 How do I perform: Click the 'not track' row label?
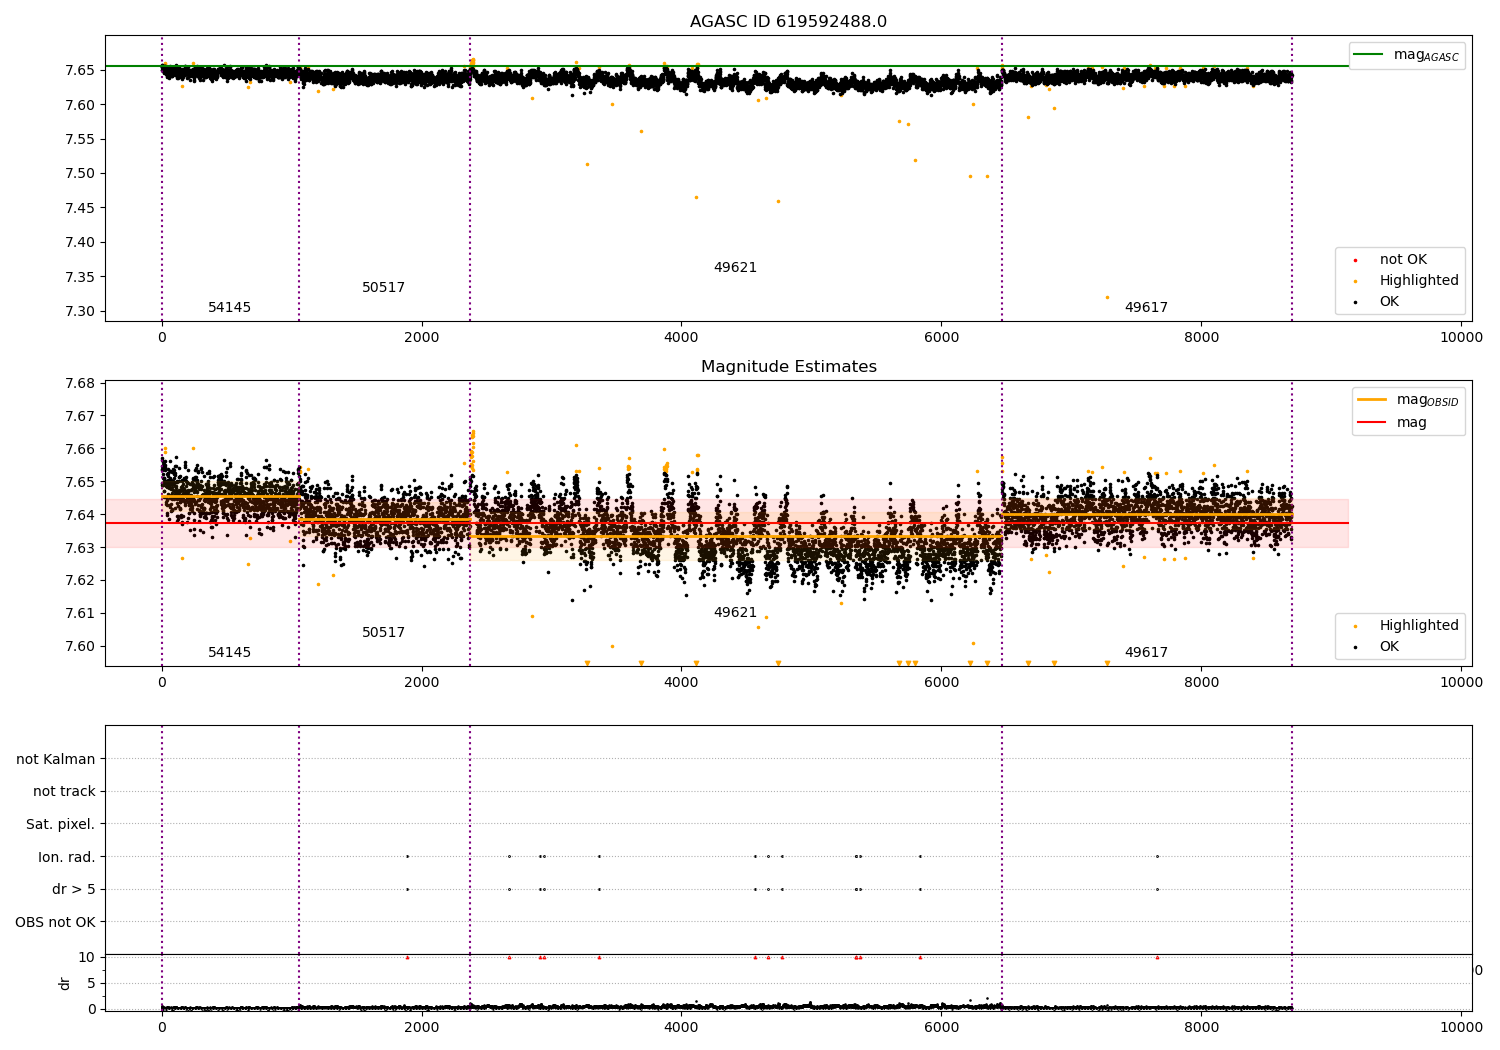[x=64, y=791]
